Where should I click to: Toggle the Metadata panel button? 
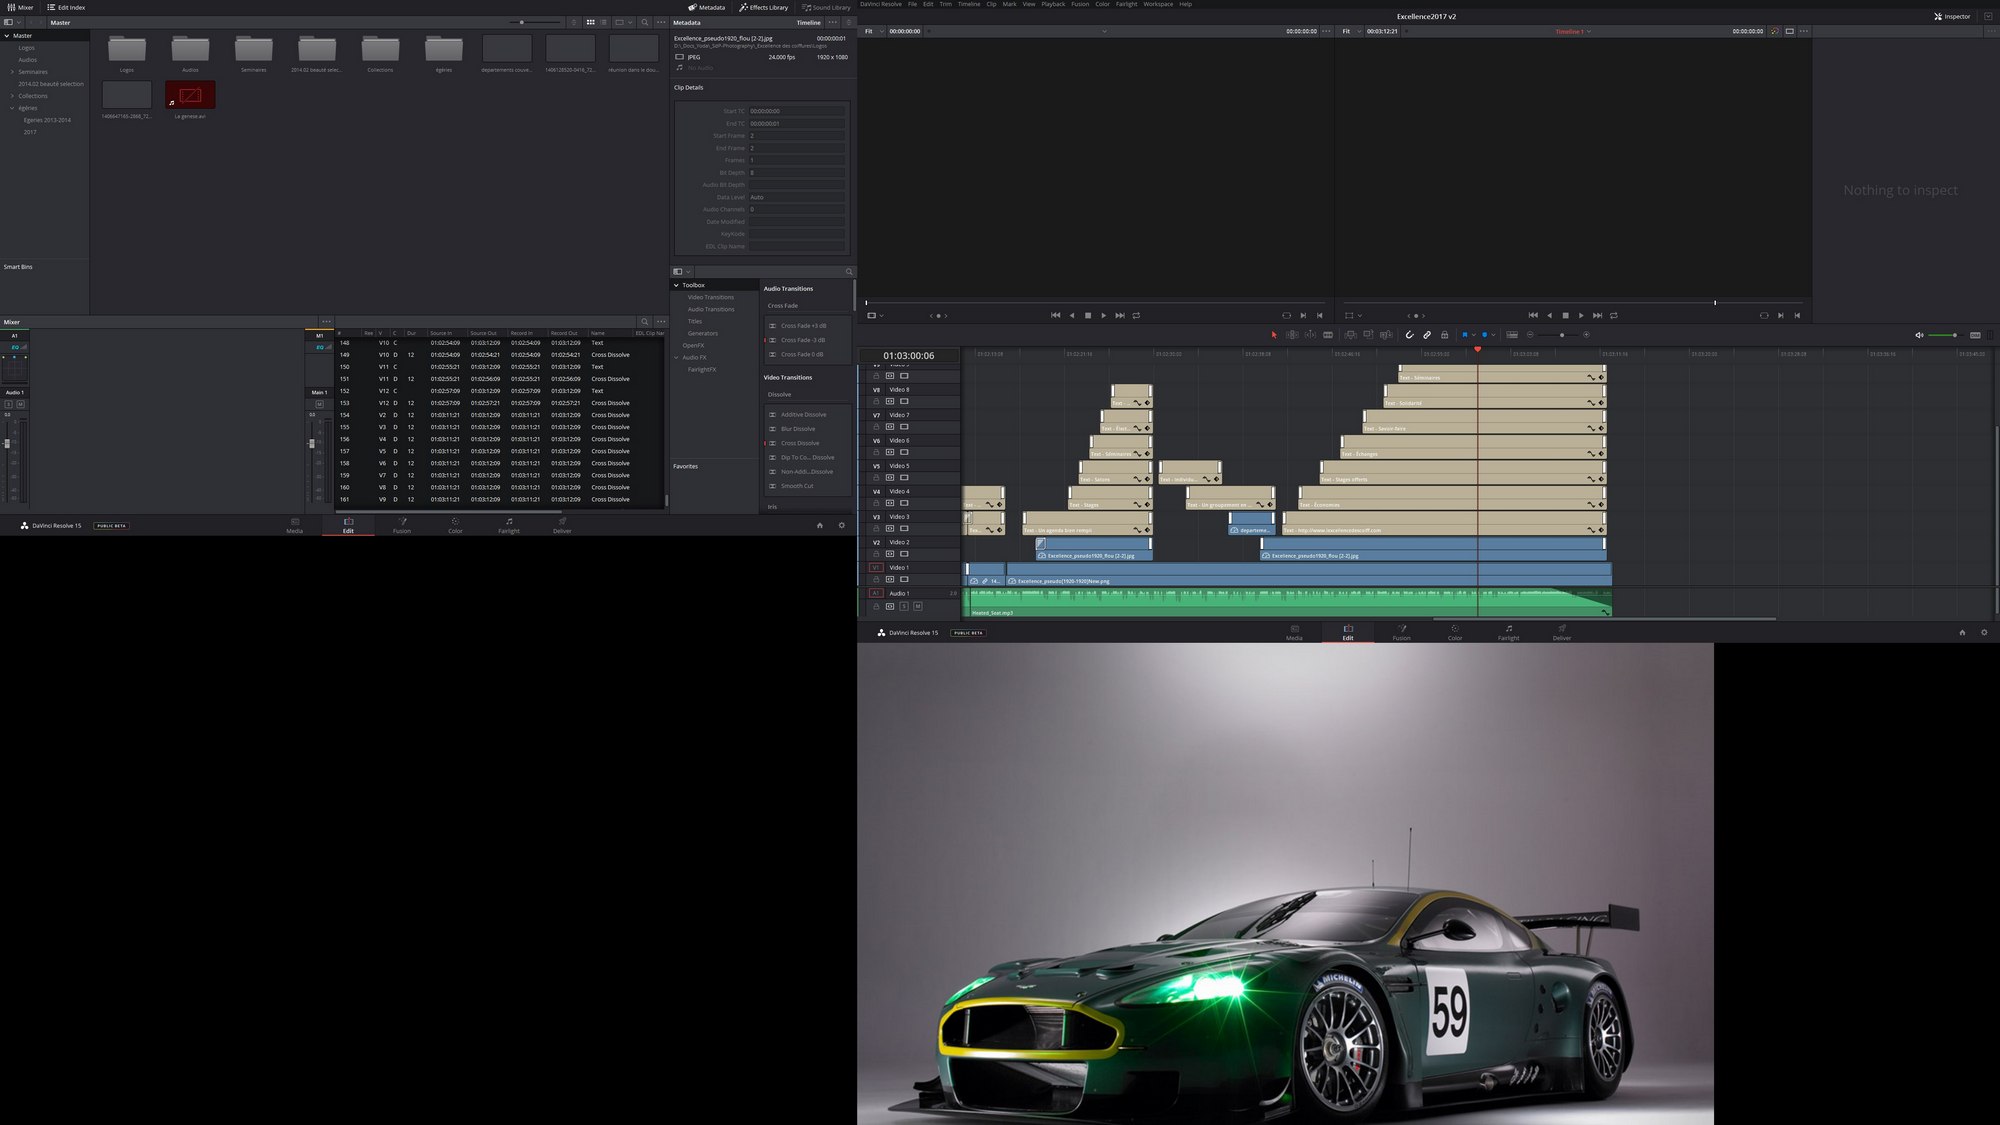(x=706, y=7)
